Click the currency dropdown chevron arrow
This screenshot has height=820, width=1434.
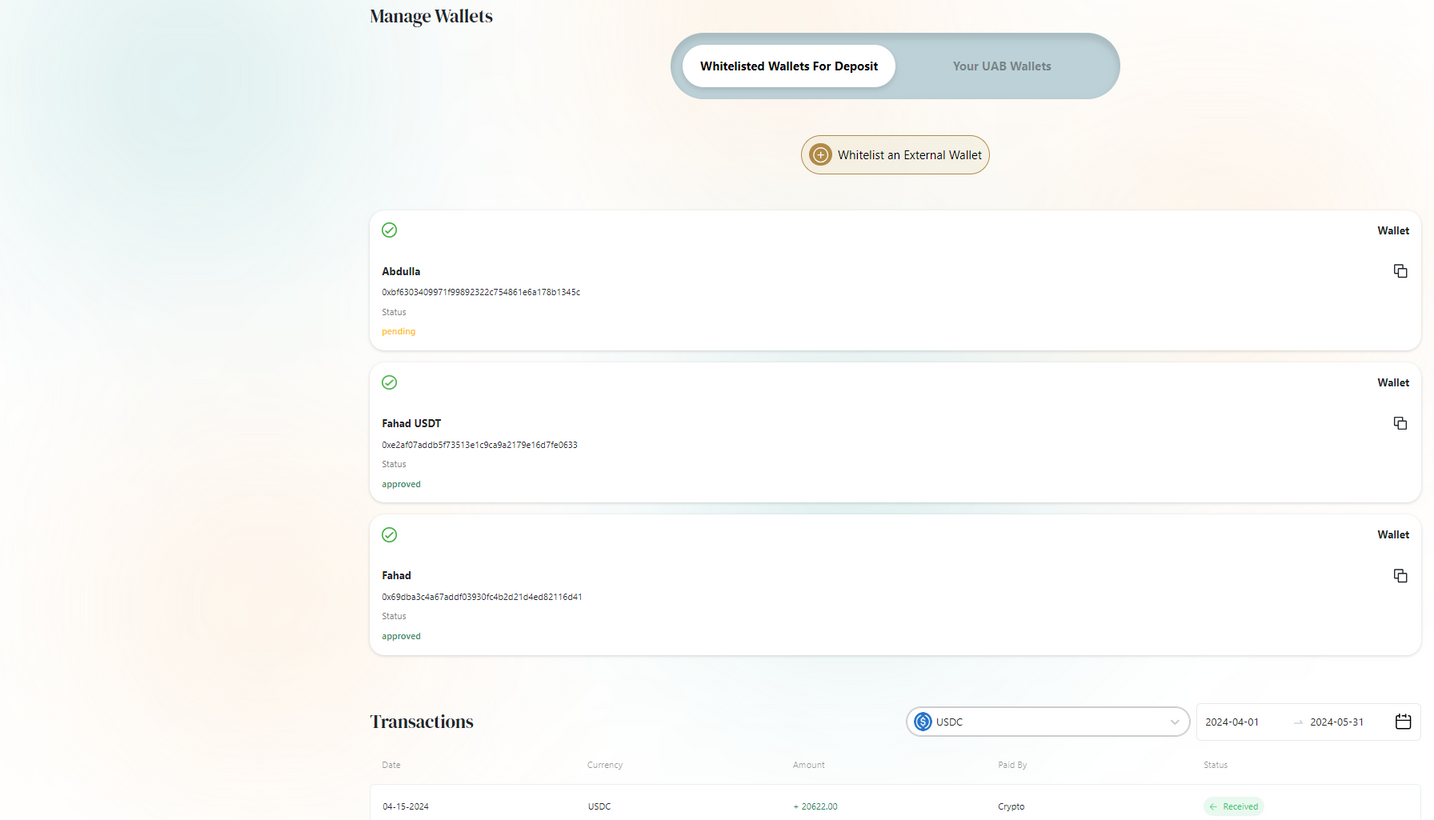1175,722
